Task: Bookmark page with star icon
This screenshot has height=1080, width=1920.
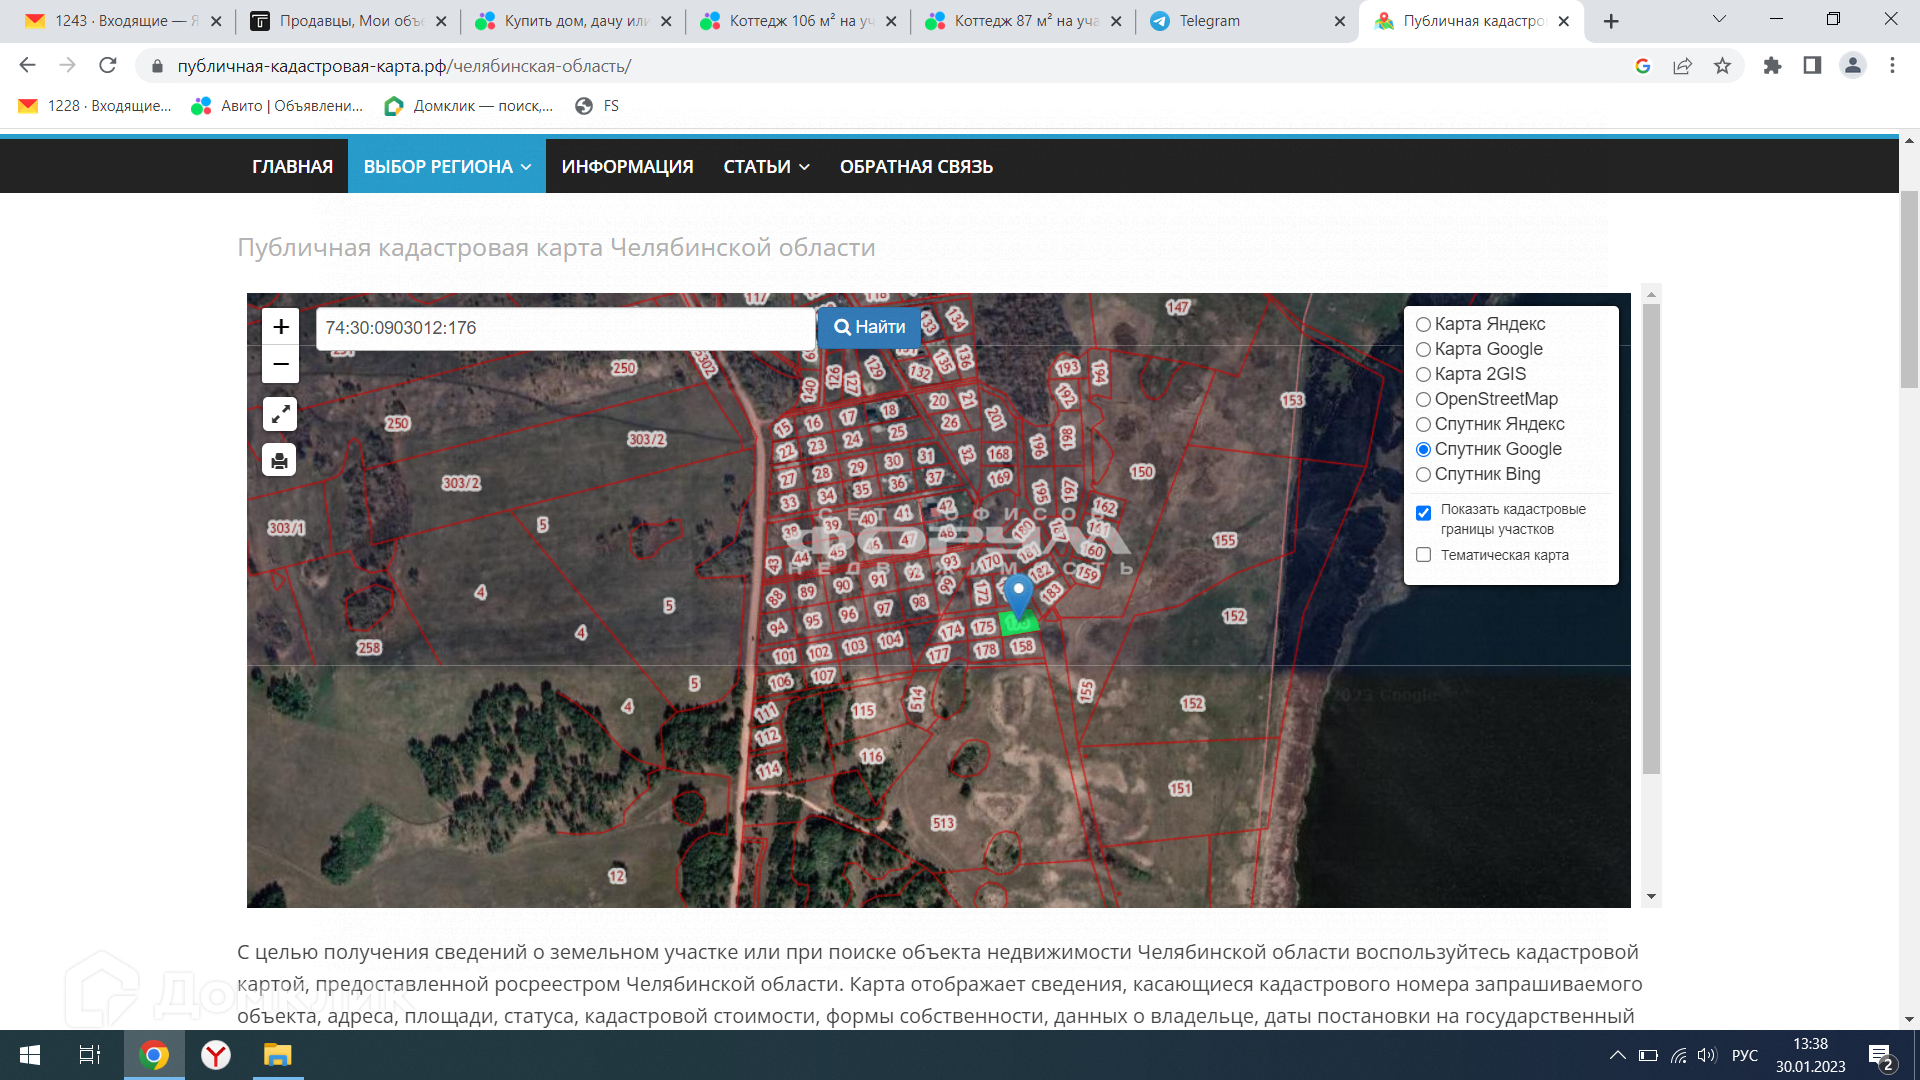Action: pos(1722,66)
